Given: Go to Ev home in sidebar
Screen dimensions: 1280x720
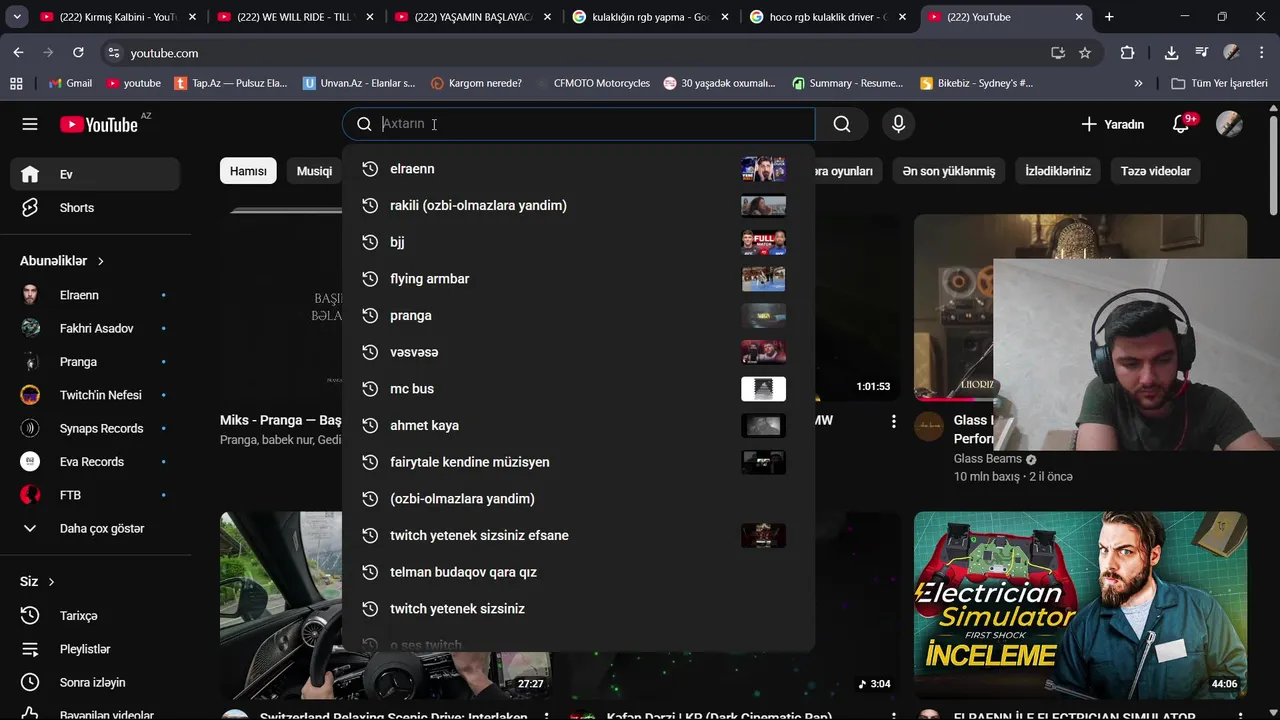Looking at the screenshot, I should (x=95, y=174).
